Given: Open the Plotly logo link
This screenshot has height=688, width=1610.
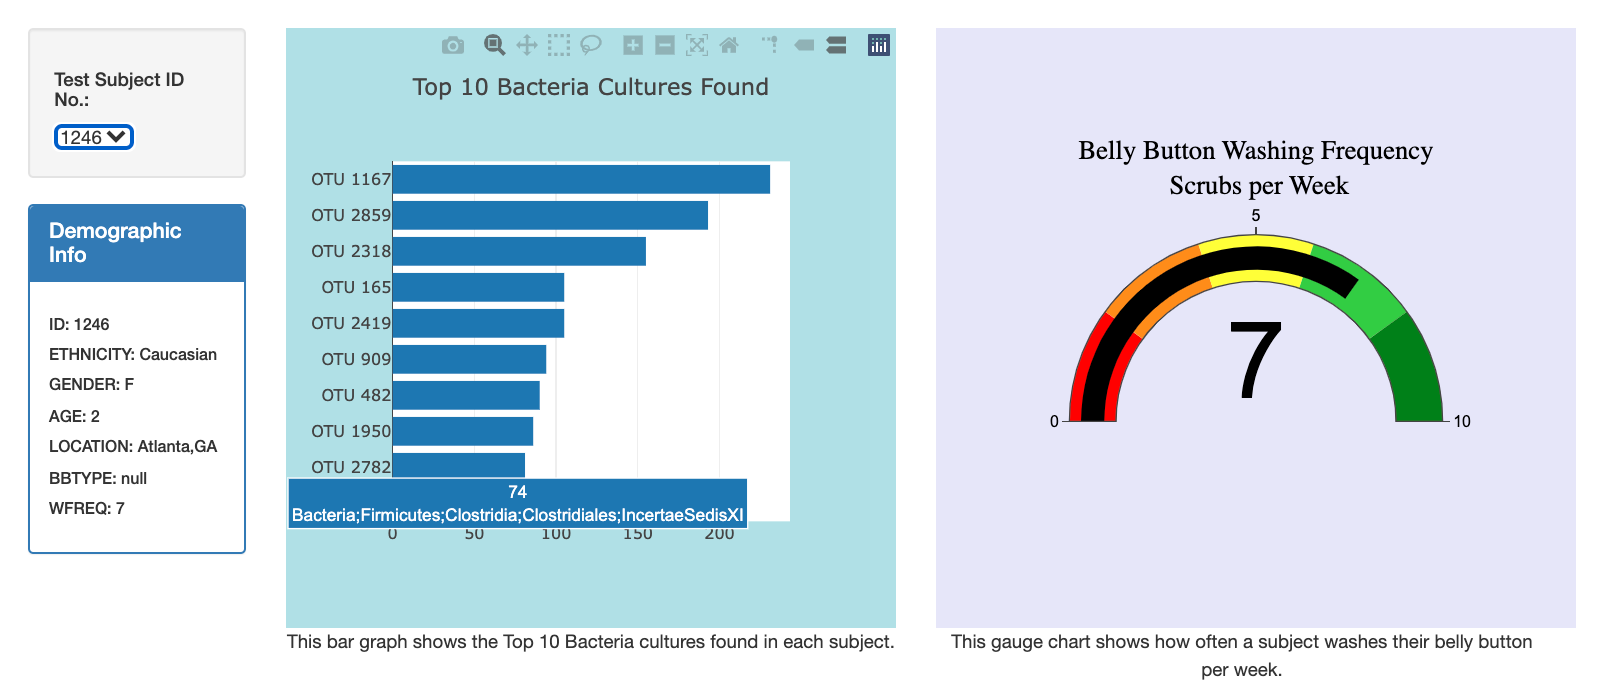Looking at the screenshot, I should [x=878, y=44].
